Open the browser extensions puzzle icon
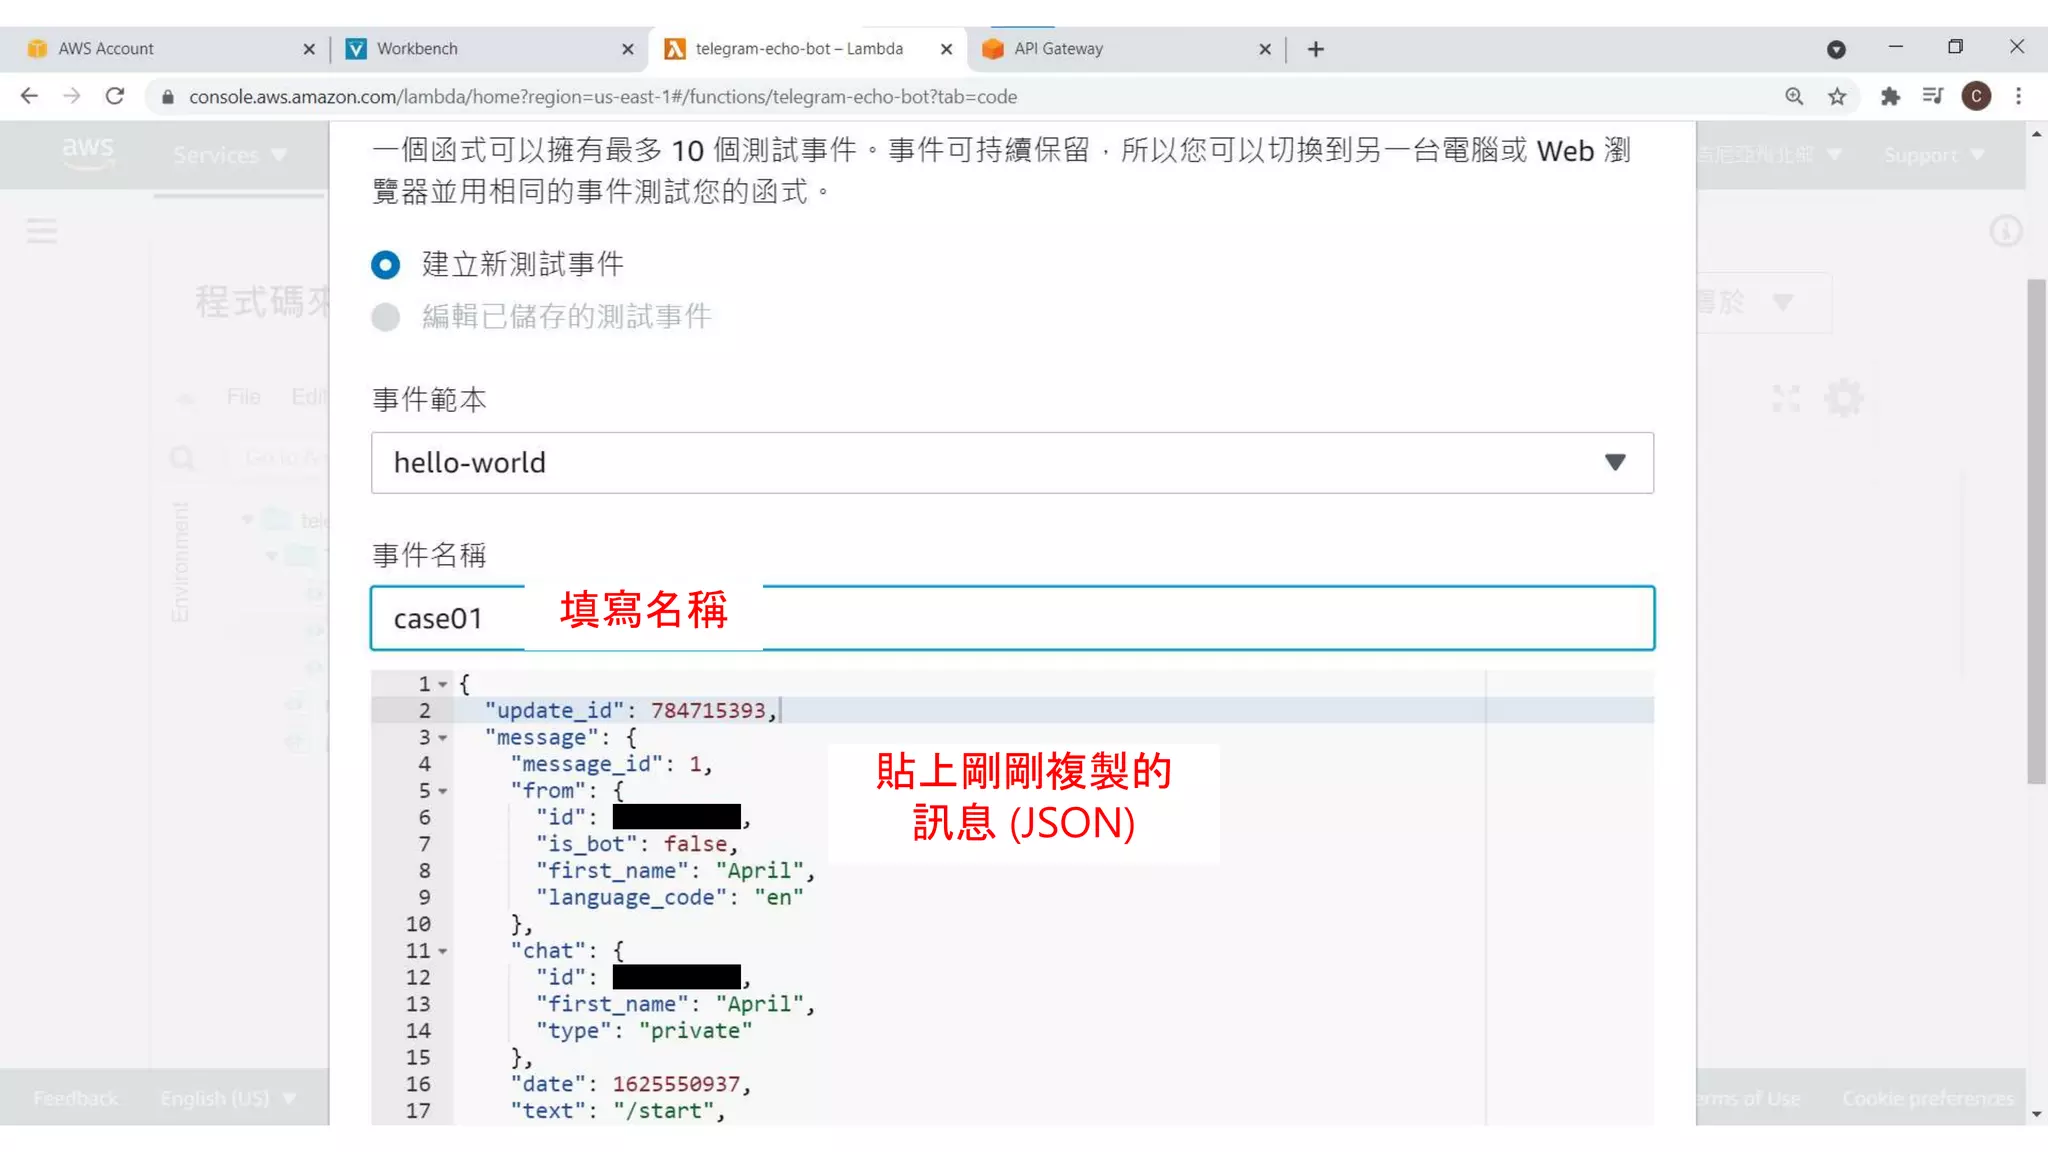Image resolution: width=2048 pixels, height=1152 pixels. click(x=1889, y=96)
